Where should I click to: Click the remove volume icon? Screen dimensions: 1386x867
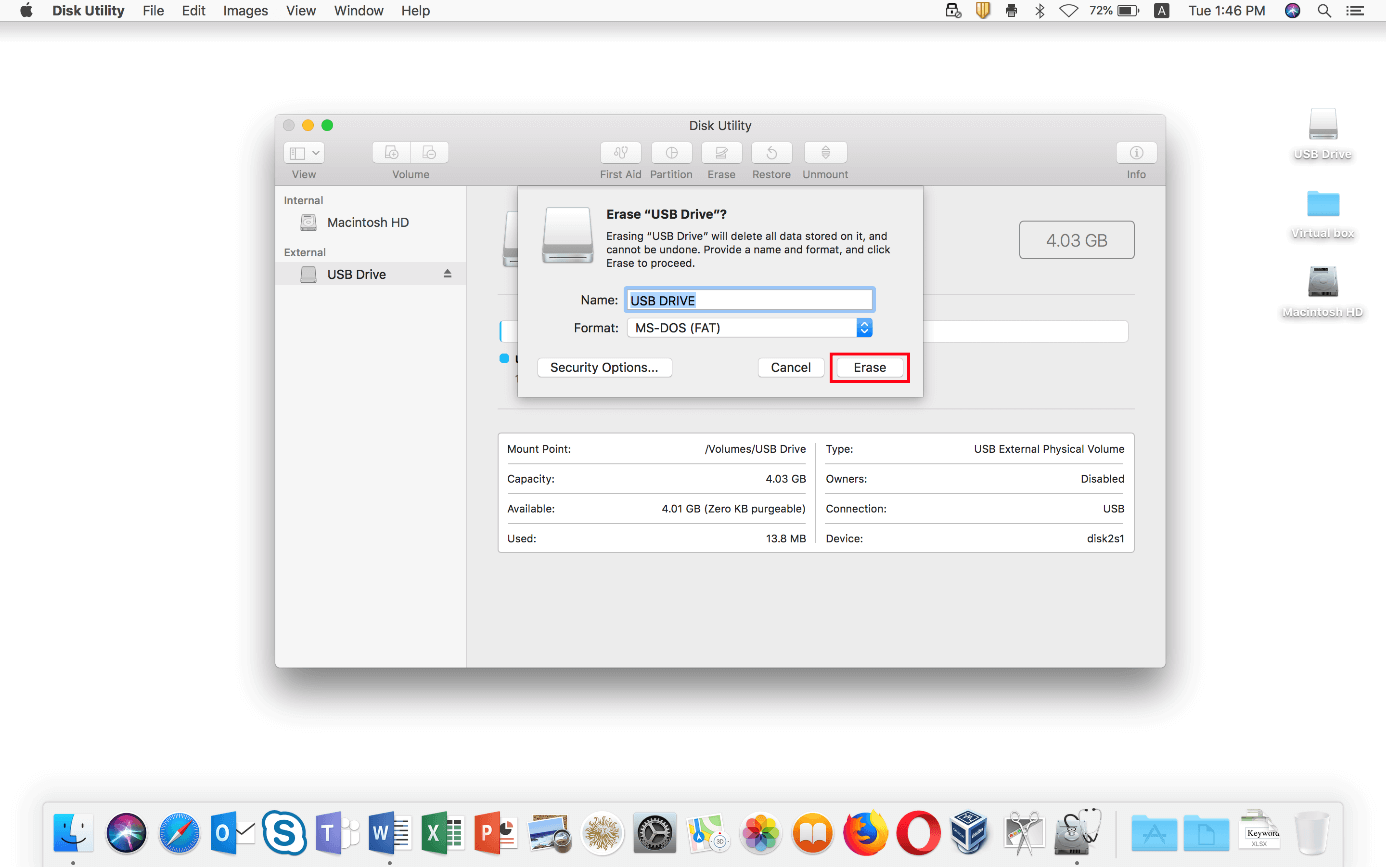pyautogui.click(x=429, y=153)
